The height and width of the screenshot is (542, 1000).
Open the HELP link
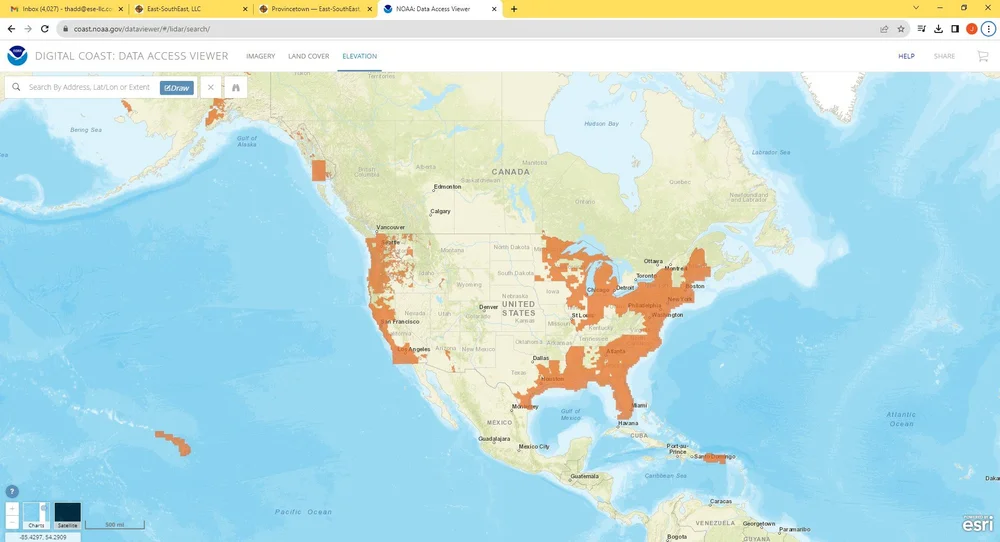tap(906, 56)
